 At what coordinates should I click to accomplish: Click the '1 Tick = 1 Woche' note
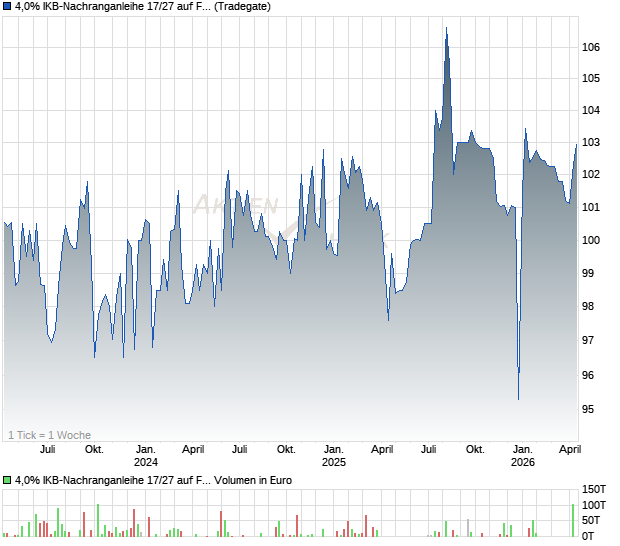coord(49,435)
